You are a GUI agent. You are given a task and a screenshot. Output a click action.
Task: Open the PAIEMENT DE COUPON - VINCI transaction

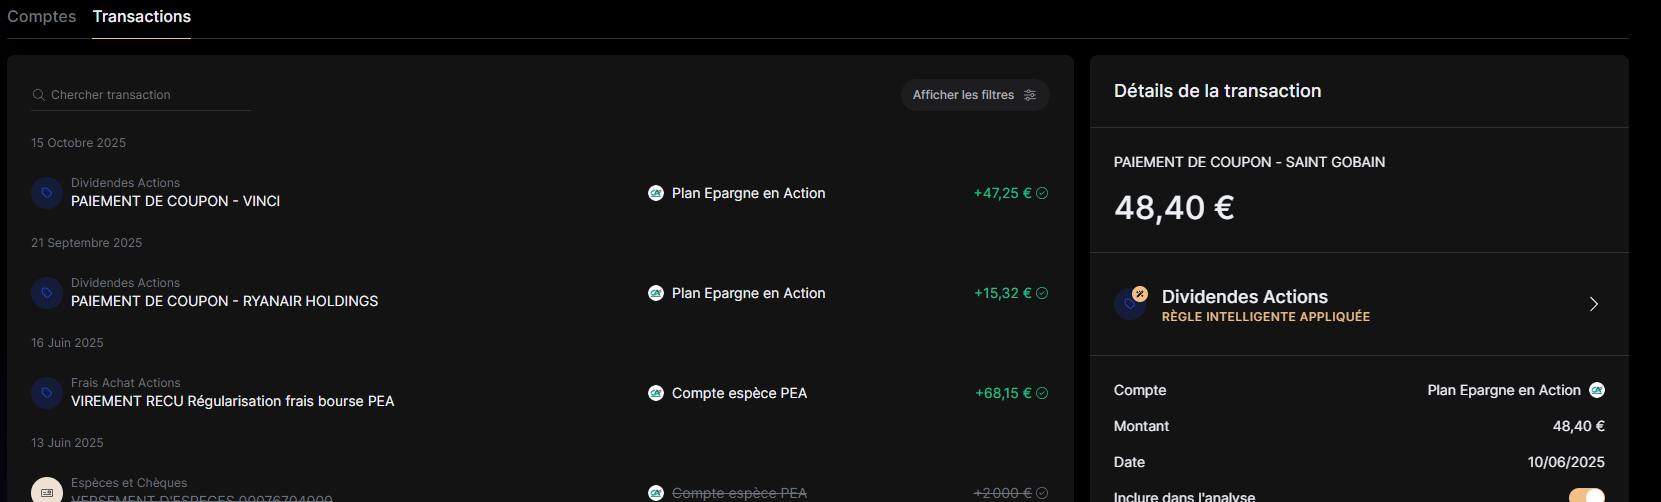coord(175,201)
